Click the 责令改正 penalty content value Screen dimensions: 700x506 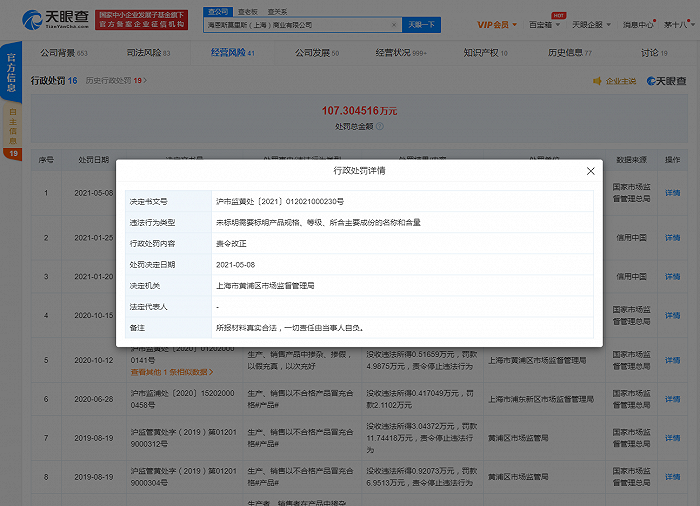click(231, 243)
